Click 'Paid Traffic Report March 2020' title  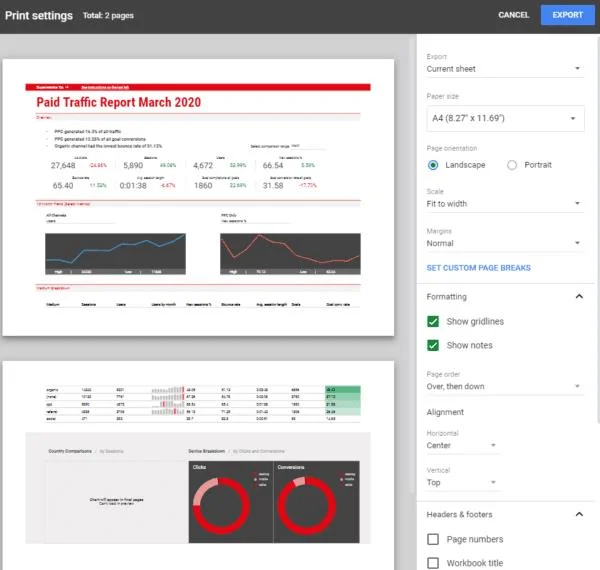[119, 102]
